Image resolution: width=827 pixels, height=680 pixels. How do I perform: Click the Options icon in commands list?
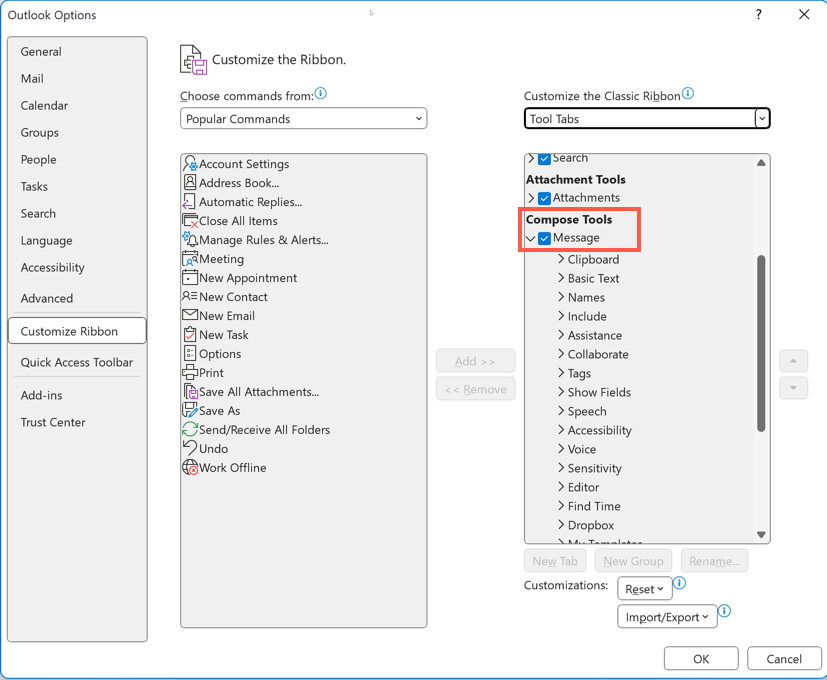(190, 353)
